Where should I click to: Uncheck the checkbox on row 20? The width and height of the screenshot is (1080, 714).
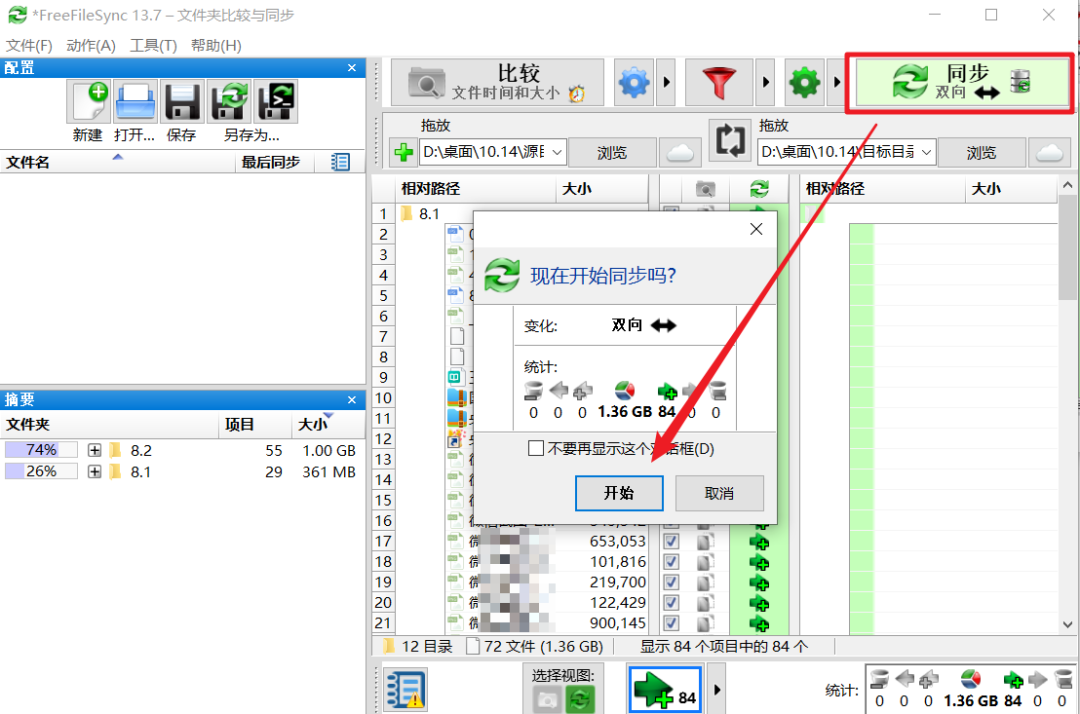tap(671, 602)
